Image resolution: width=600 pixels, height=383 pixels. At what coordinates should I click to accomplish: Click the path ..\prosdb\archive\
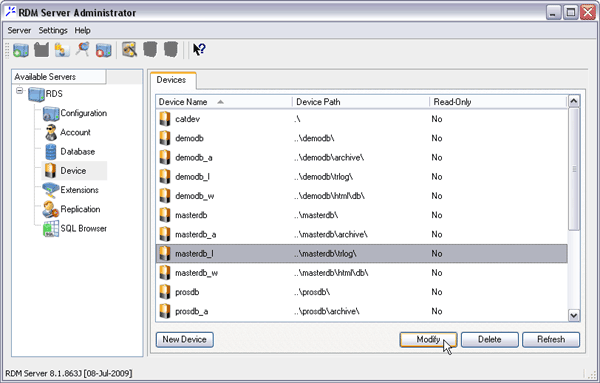tap(326, 311)
